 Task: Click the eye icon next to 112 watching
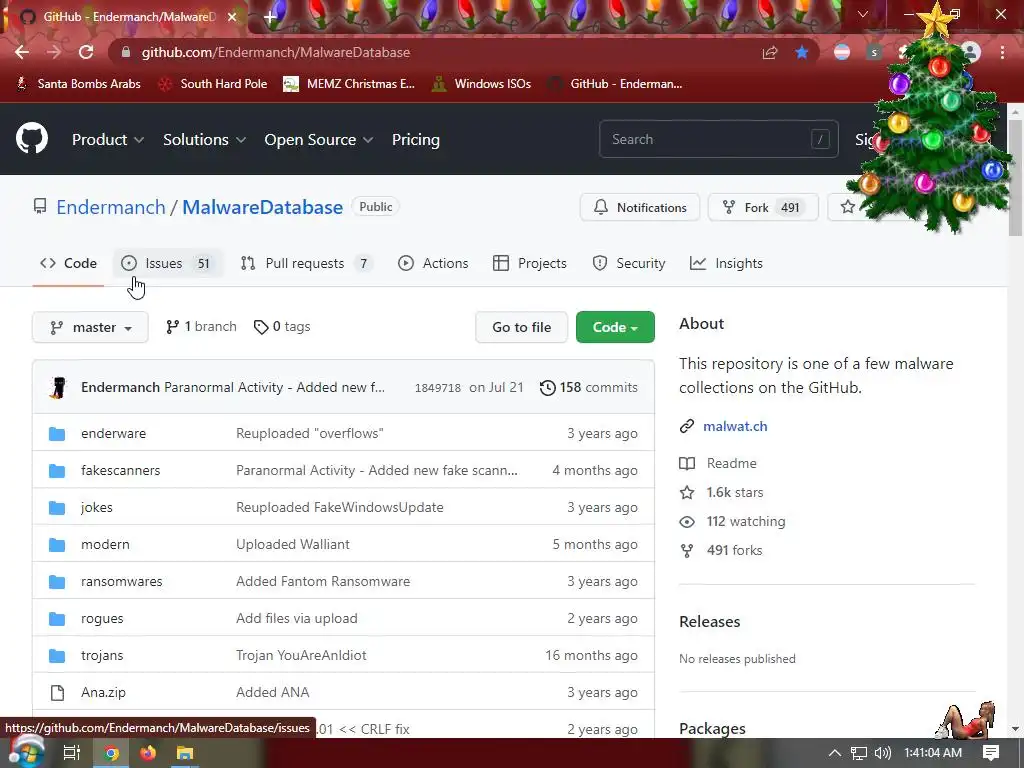687,522
